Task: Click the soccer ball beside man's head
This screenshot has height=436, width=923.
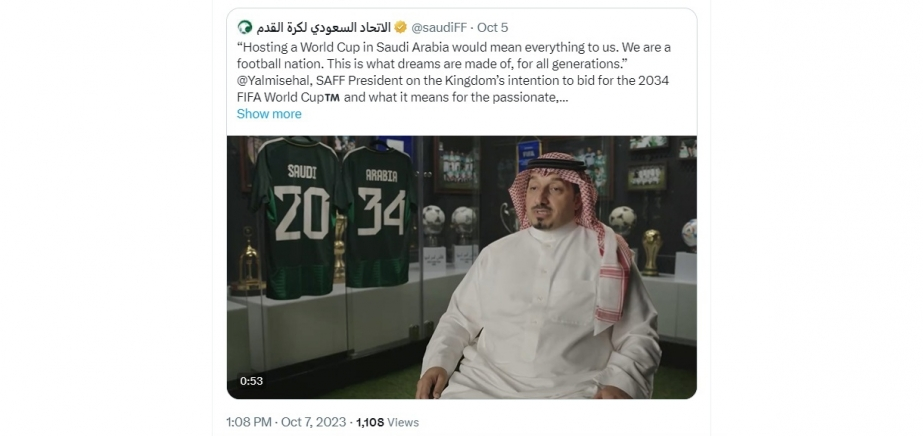Action: click(x=622, y=221)
